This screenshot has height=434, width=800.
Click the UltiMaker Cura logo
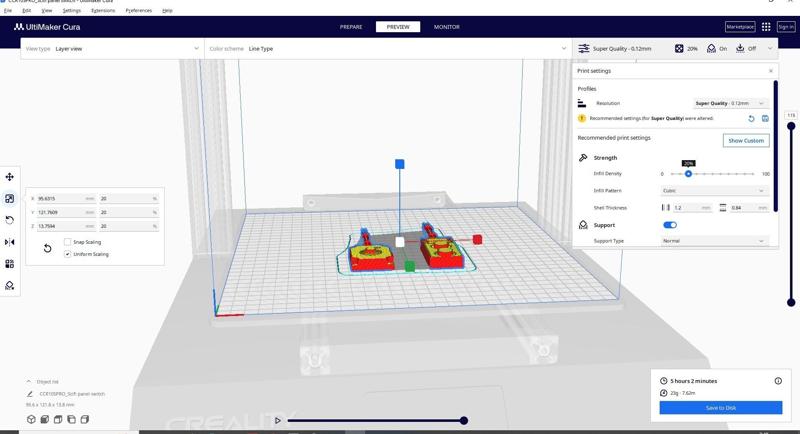(x=47, y=27)
